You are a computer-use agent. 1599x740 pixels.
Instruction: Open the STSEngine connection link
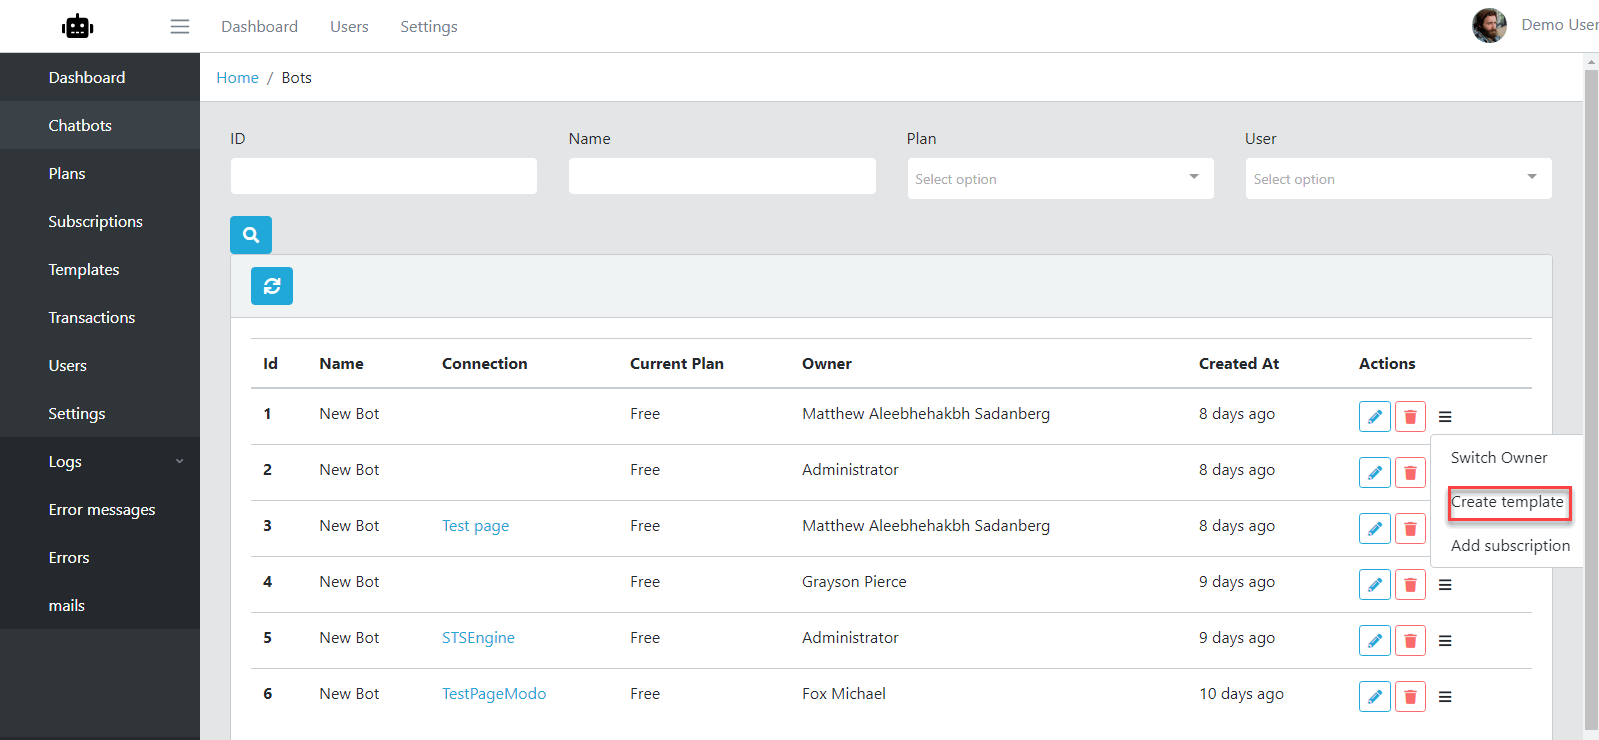pos(478,638)
